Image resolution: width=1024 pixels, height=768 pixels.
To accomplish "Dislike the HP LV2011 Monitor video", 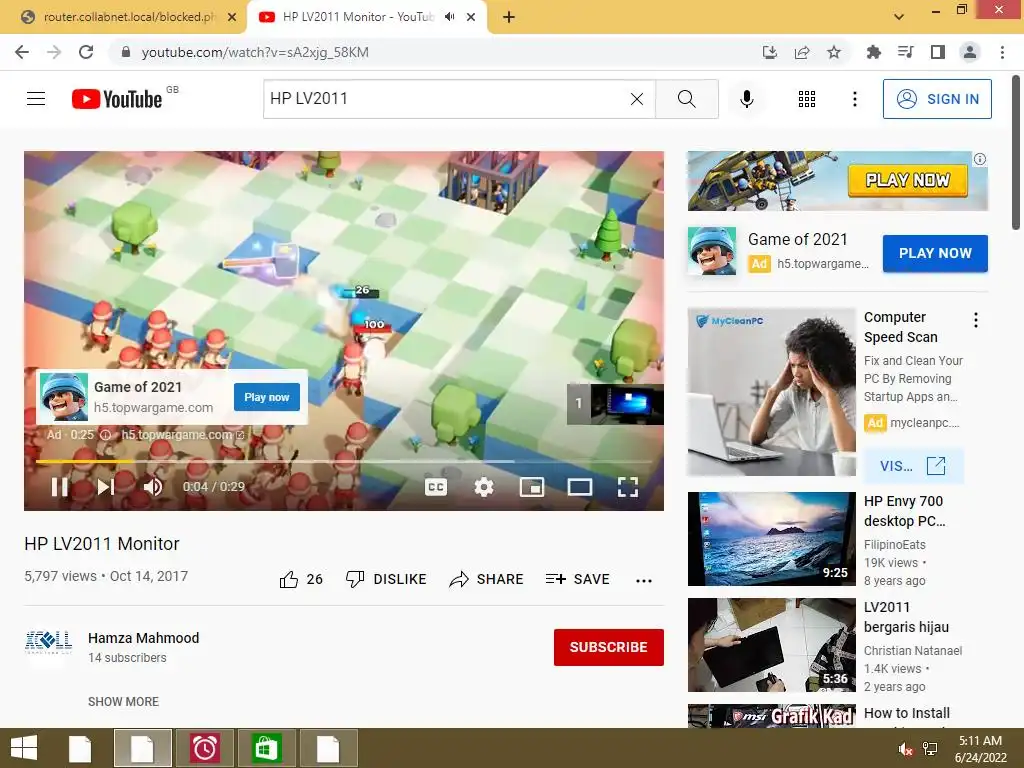I will (386, 579).
